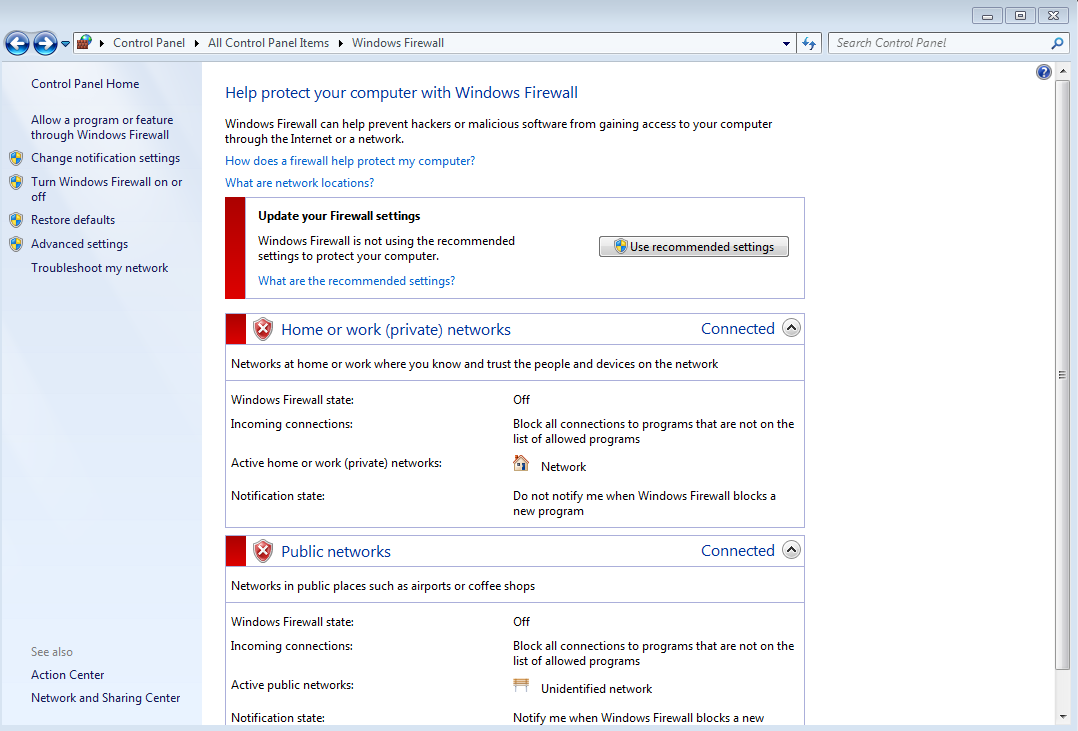Click Restore defaults link

(x=73, y=220)
